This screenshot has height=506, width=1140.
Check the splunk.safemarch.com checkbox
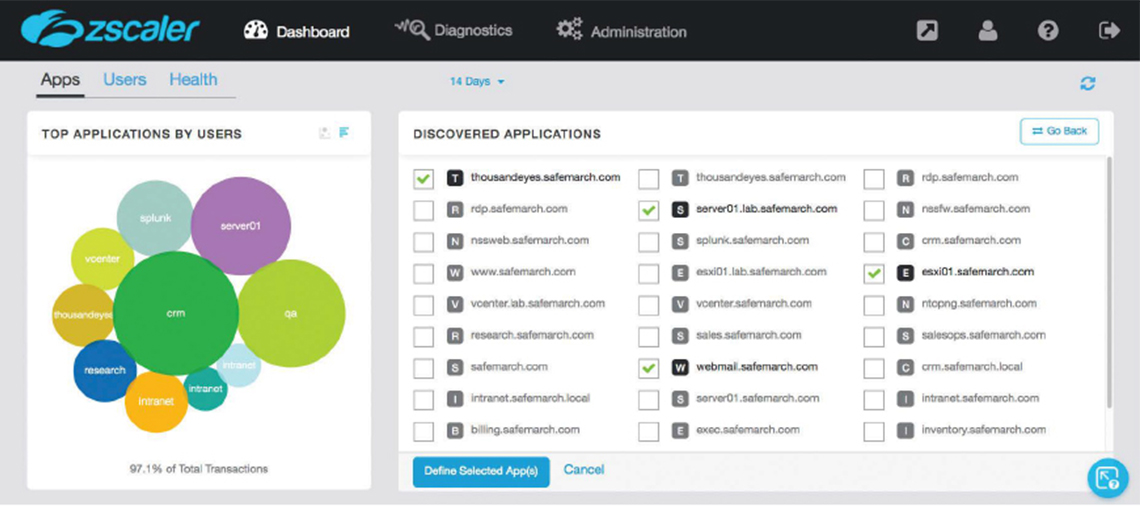[649, 241]
